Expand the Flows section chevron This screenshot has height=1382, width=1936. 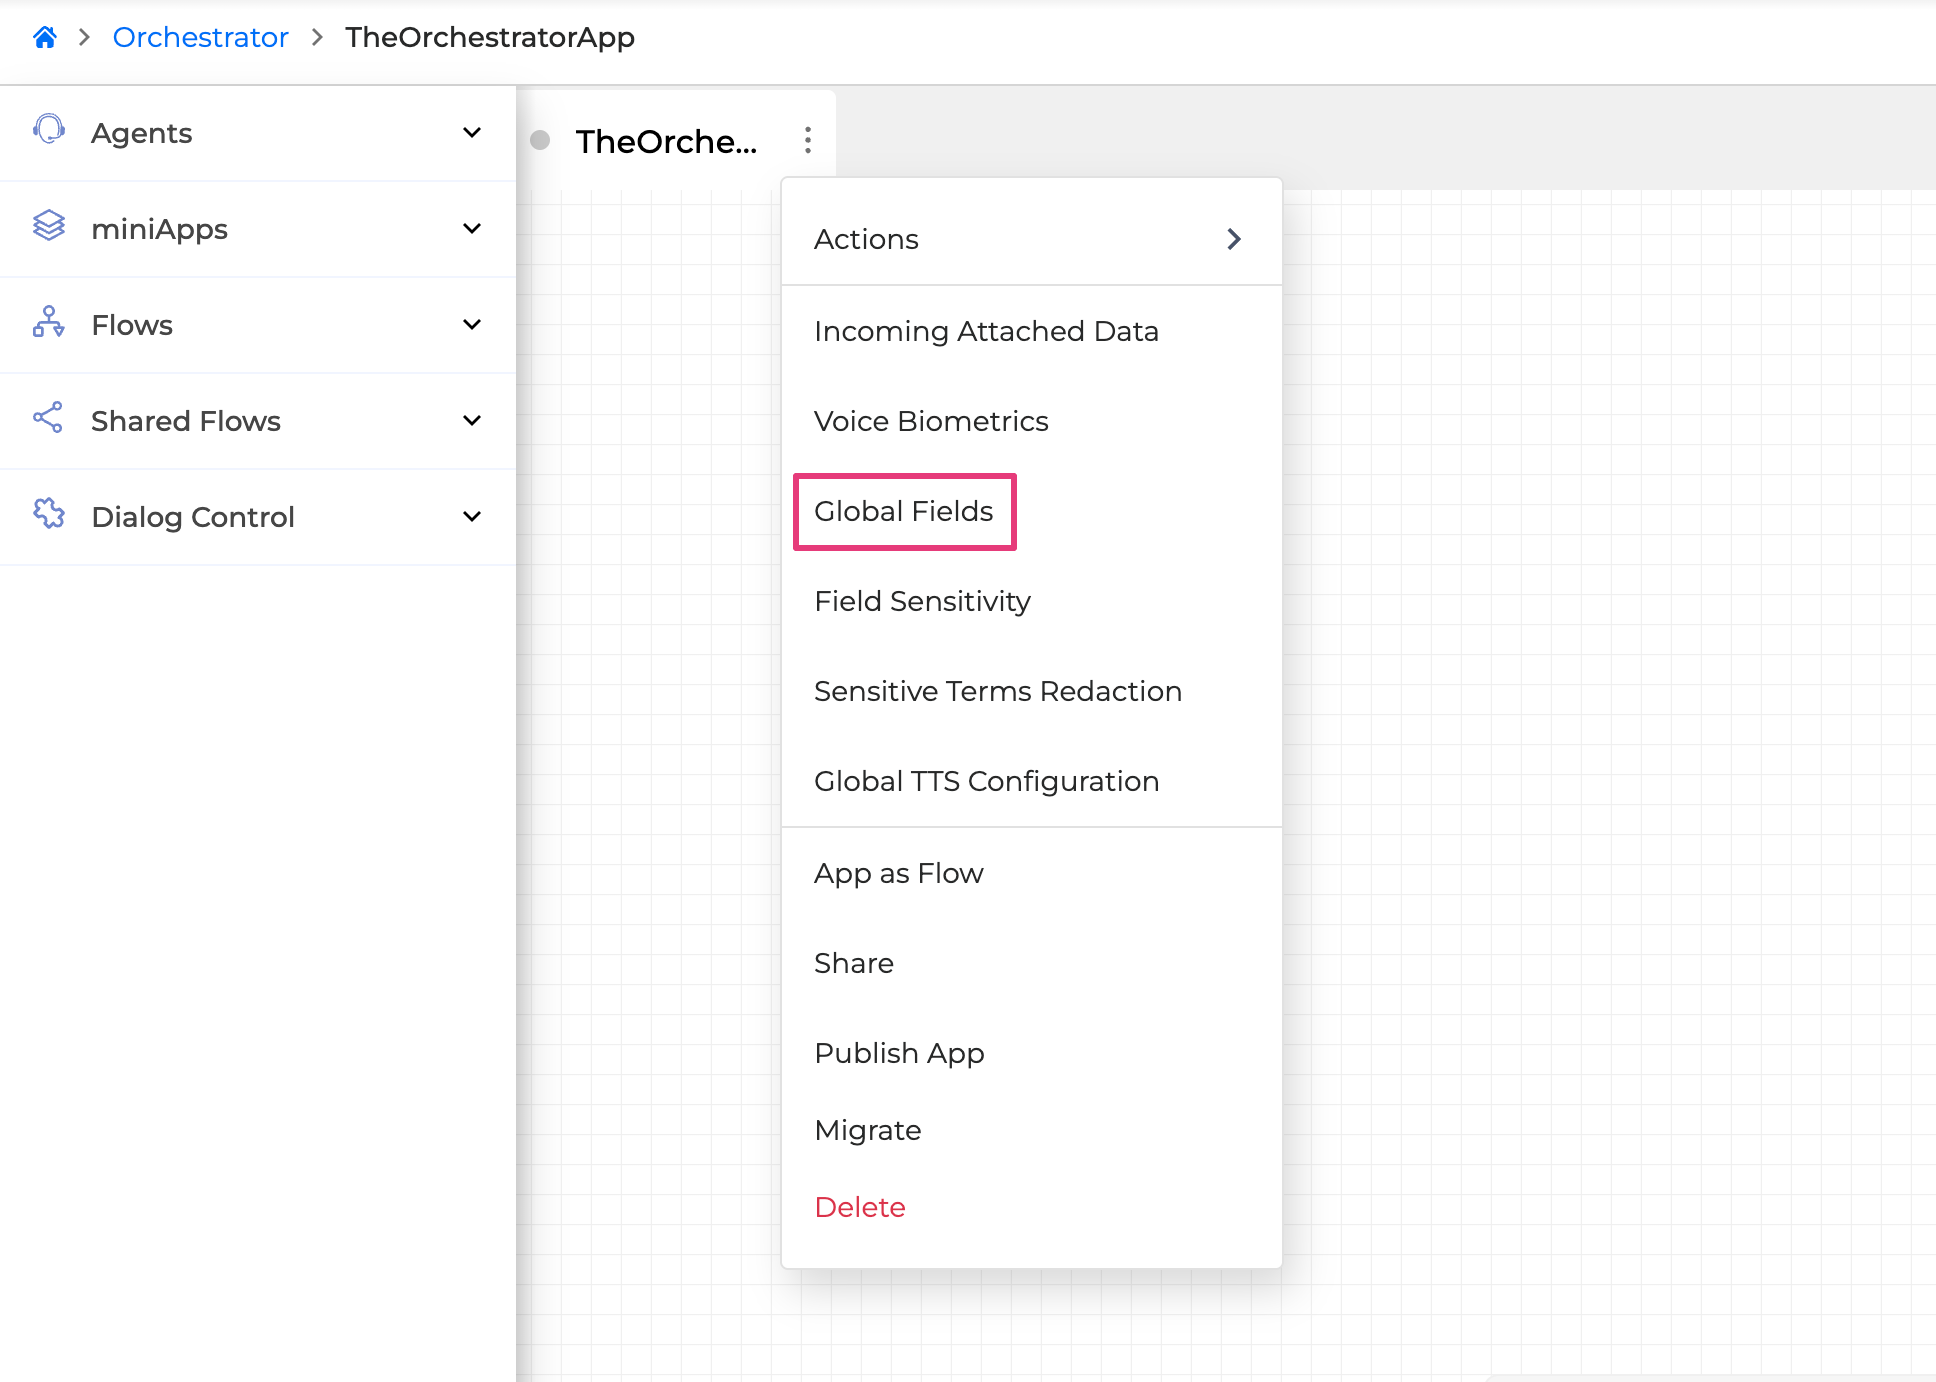472,325
